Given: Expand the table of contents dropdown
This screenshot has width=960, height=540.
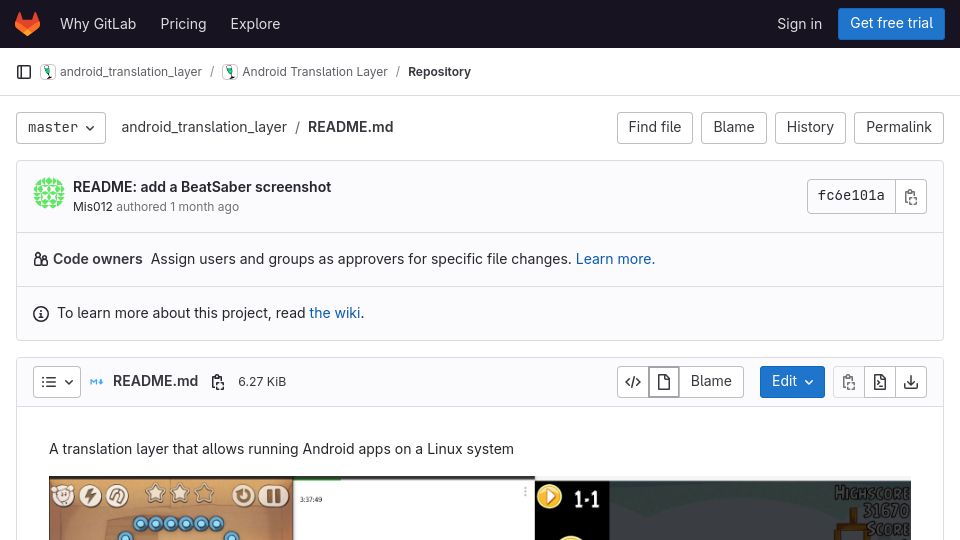Looking at the screenshot, I should click(57, 382).
